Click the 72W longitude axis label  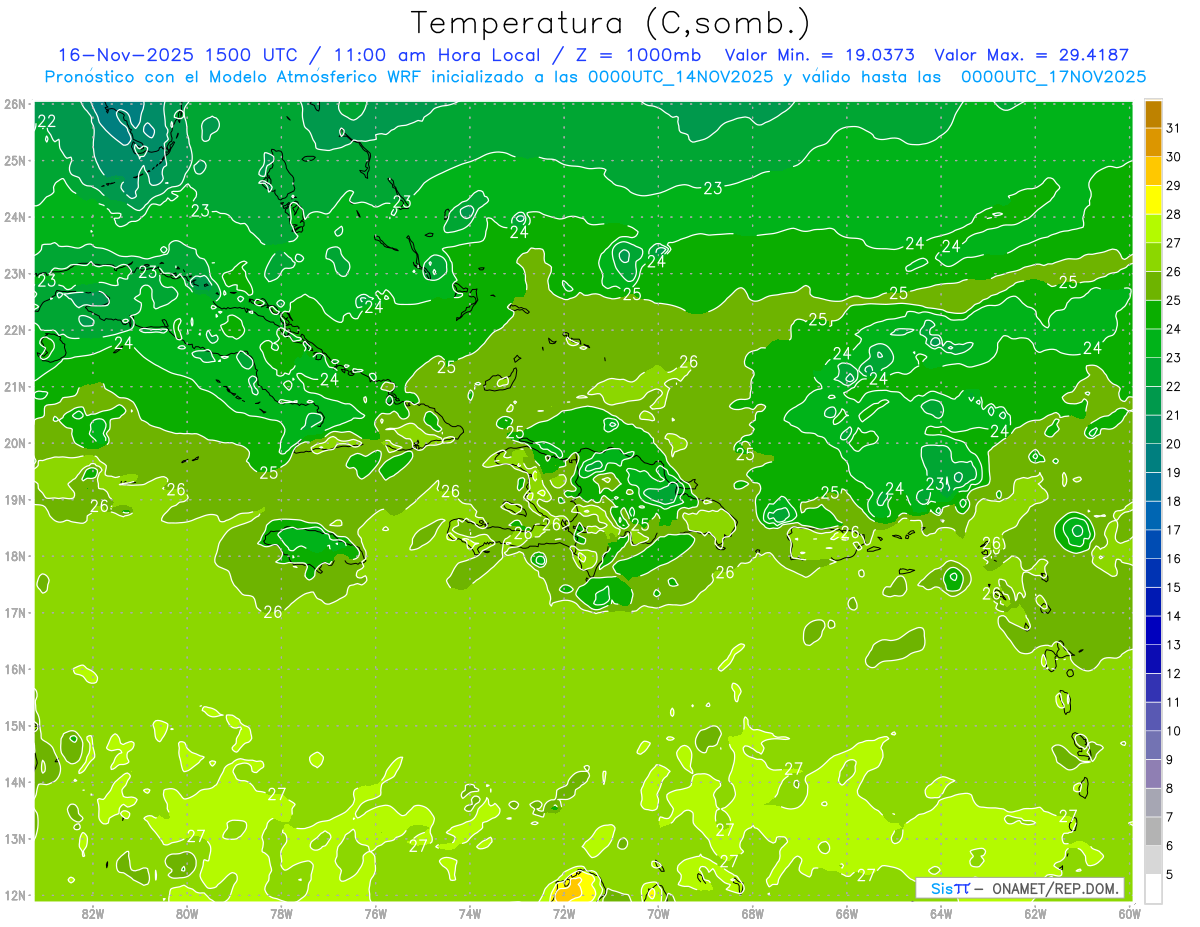coord(564,913)
